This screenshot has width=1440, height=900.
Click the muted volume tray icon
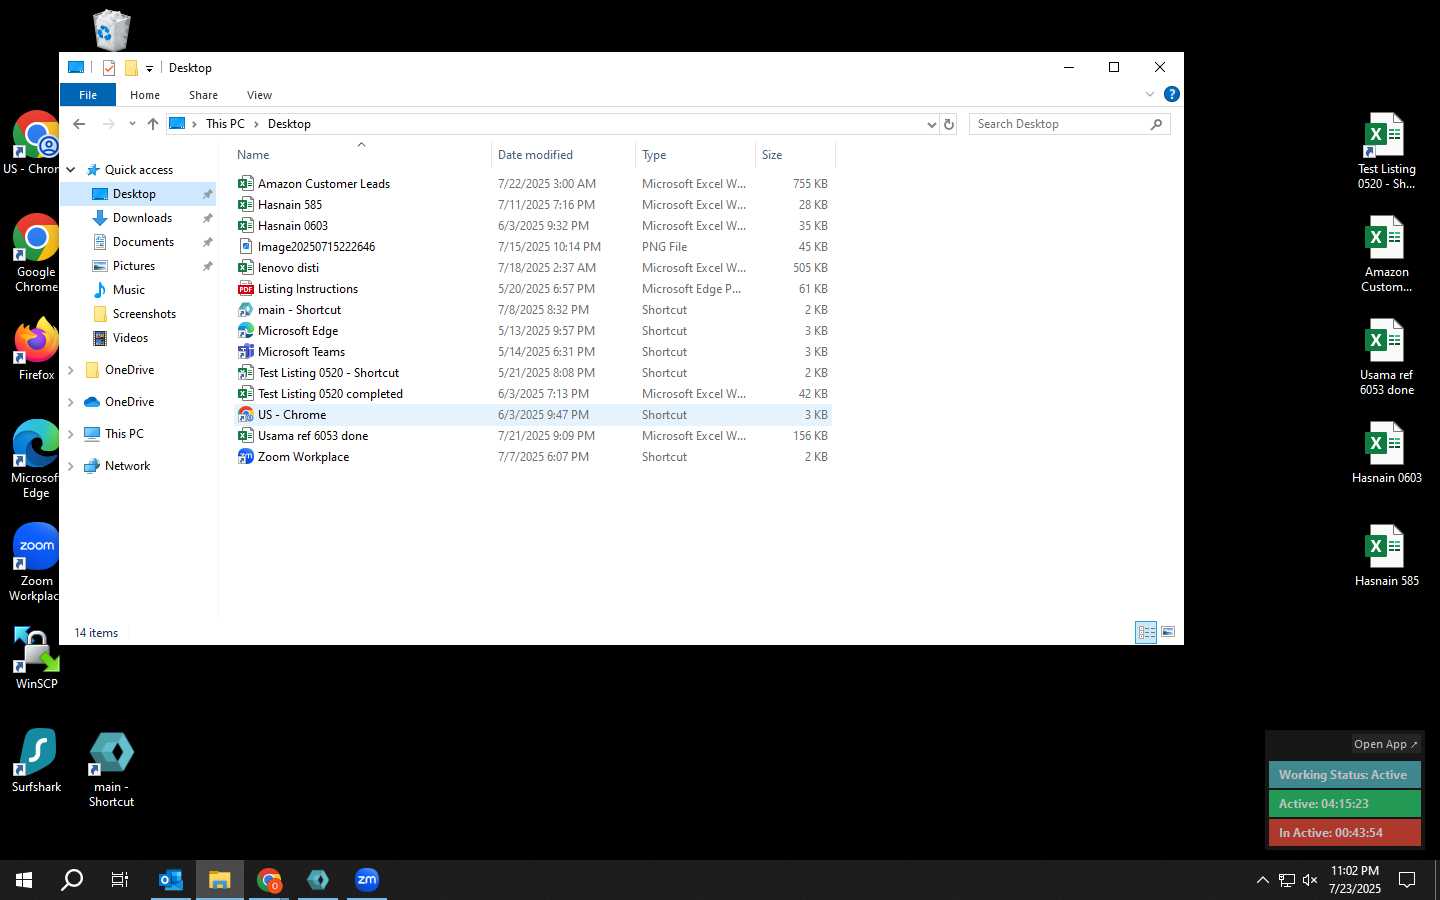[x=1310, y=880]
